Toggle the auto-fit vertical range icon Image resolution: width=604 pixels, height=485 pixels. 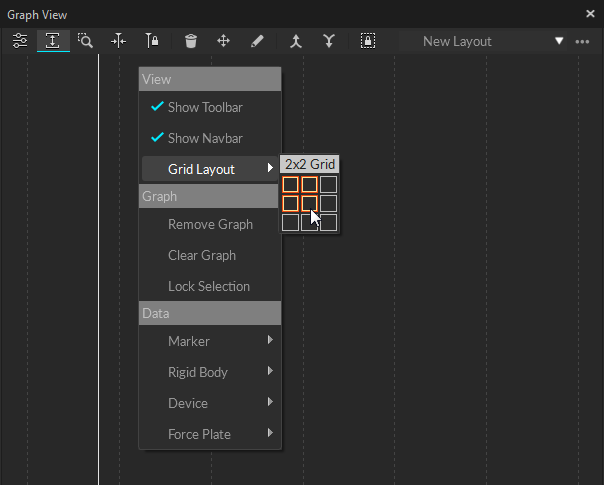pyautogui.click(x=53, y=41)
